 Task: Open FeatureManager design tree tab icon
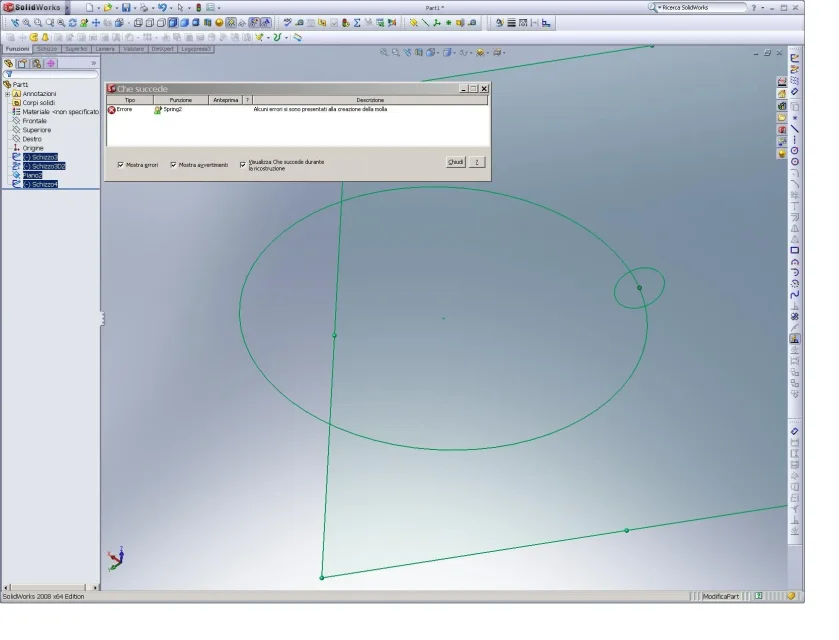click(x=9, y=63)
